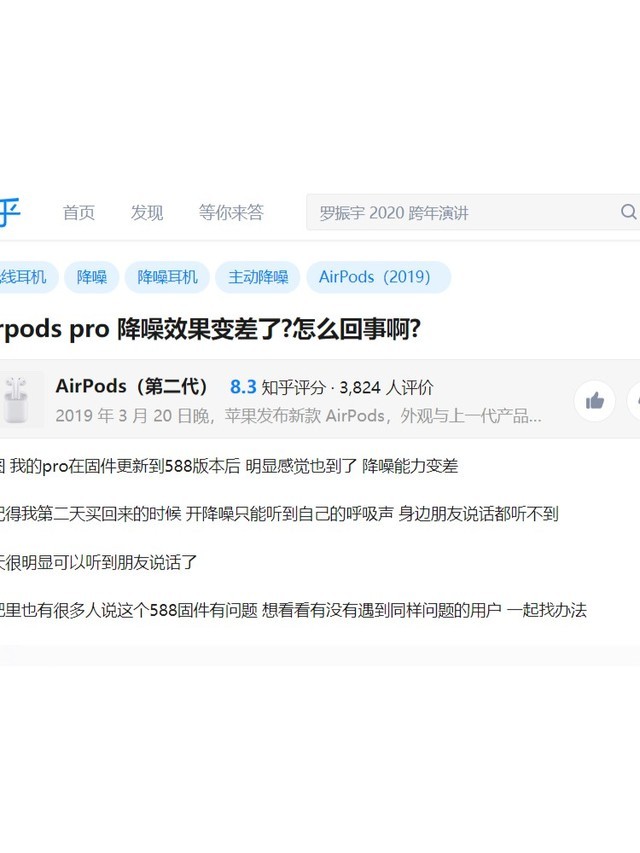Click paragraph mentioning 固件更新到588版本
This screenshot has width=640, height=853.
229,466
